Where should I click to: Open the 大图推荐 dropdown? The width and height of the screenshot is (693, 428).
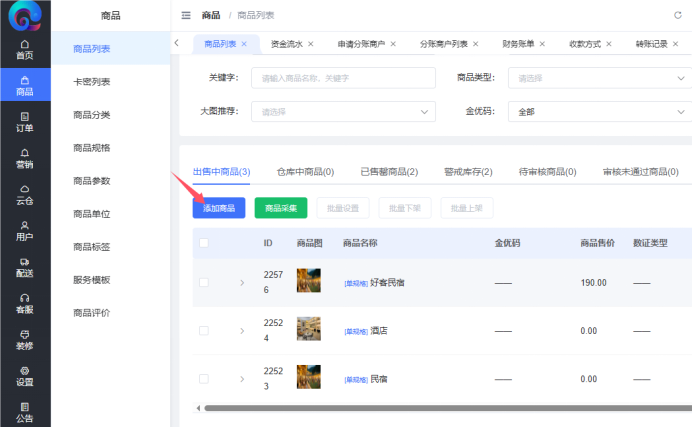(342, 112)
